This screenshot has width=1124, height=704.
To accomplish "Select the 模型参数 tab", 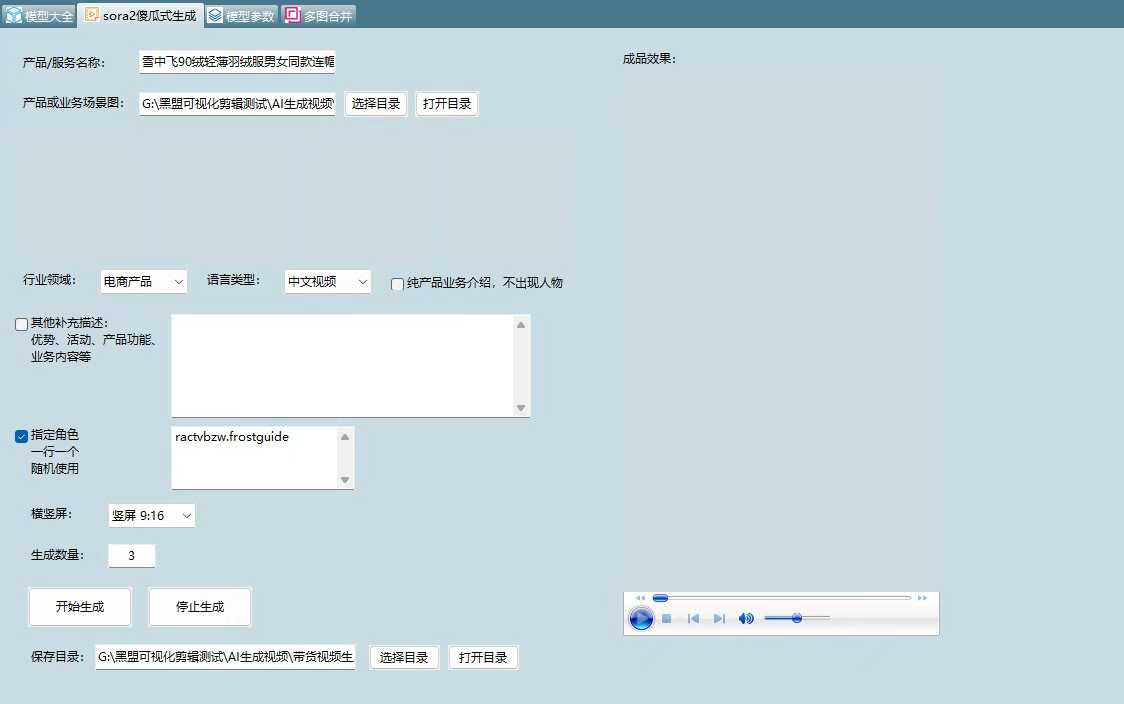I will tap(240, 15).
